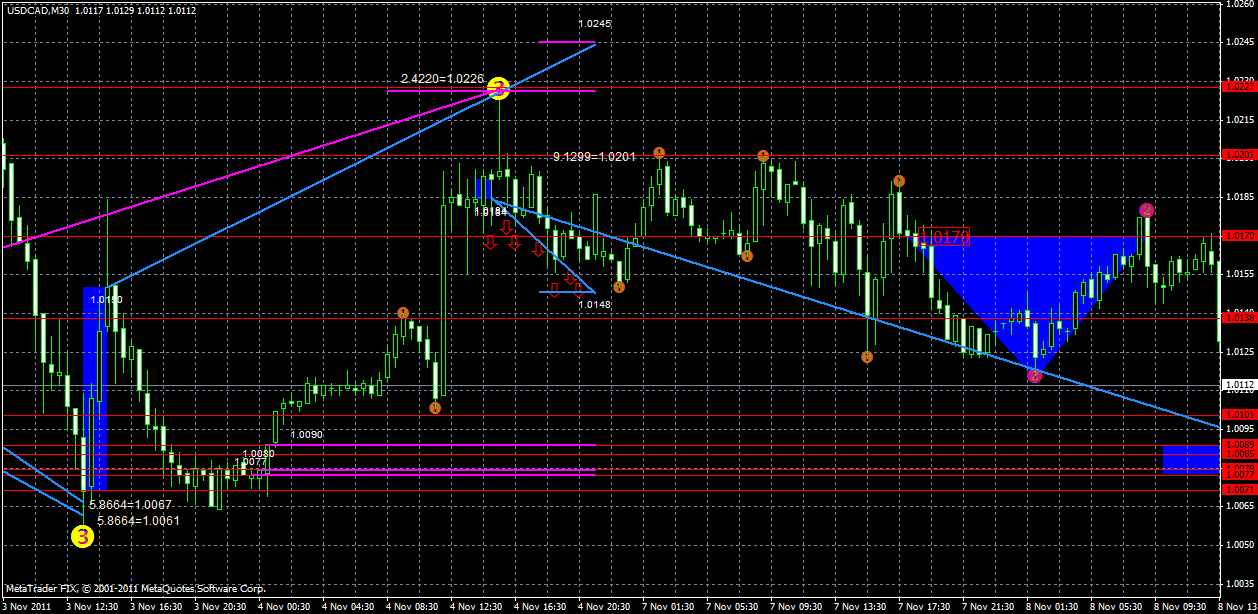1258x614 pixels.
Task: Click the orange circled marker above the 7 Nov 09:30 candles
Action: click(x=763, y=156)
